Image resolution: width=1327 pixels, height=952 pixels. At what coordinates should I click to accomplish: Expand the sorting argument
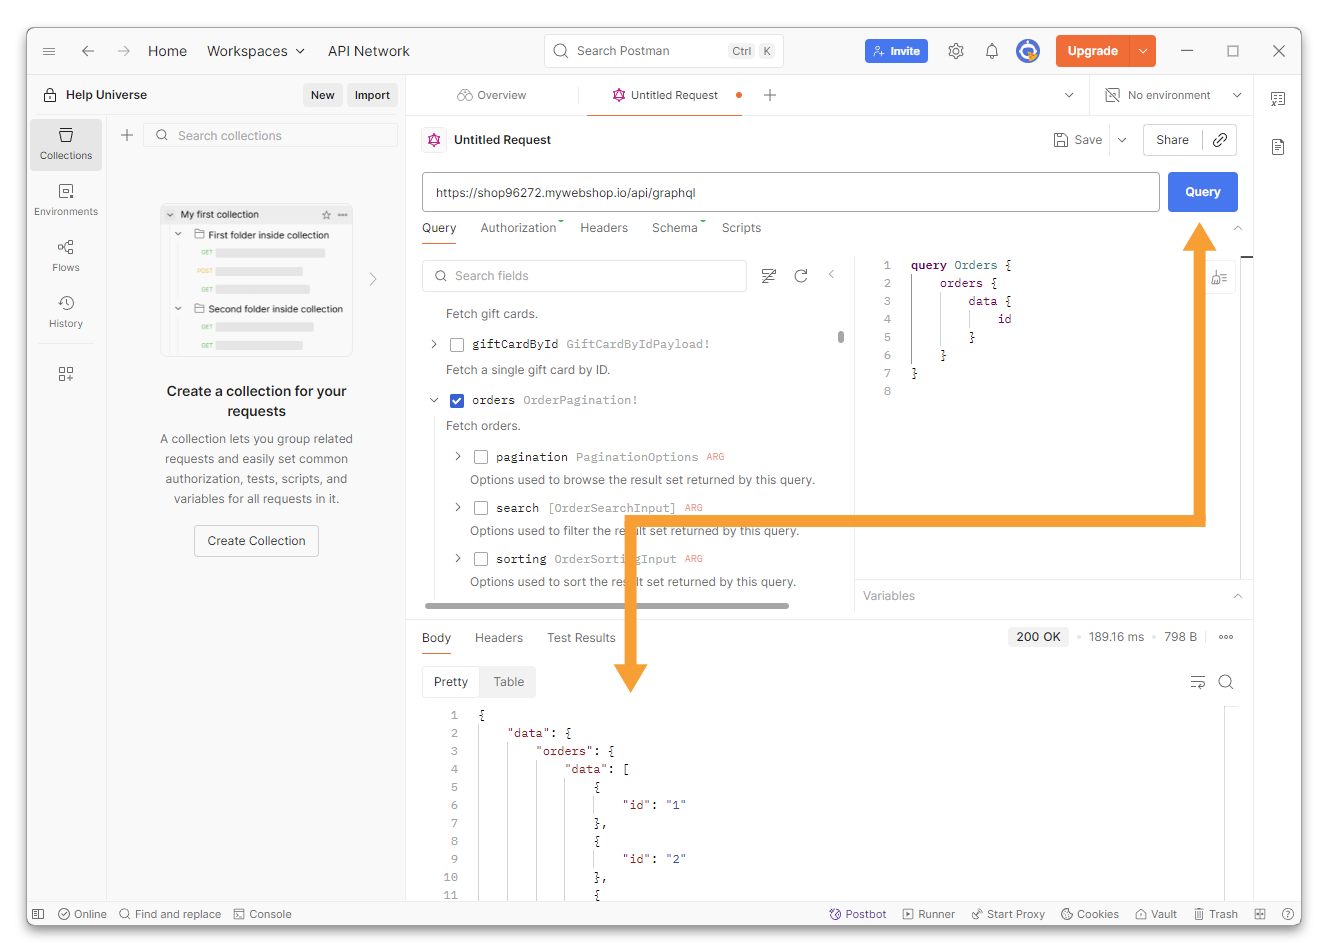click(458, 558)
